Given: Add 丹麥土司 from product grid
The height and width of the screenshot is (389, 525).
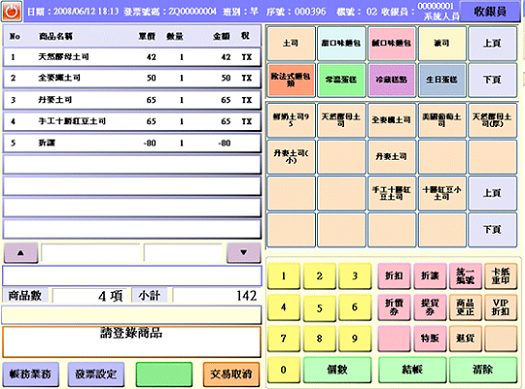Looking at the screenshot, I should (391, 156).
